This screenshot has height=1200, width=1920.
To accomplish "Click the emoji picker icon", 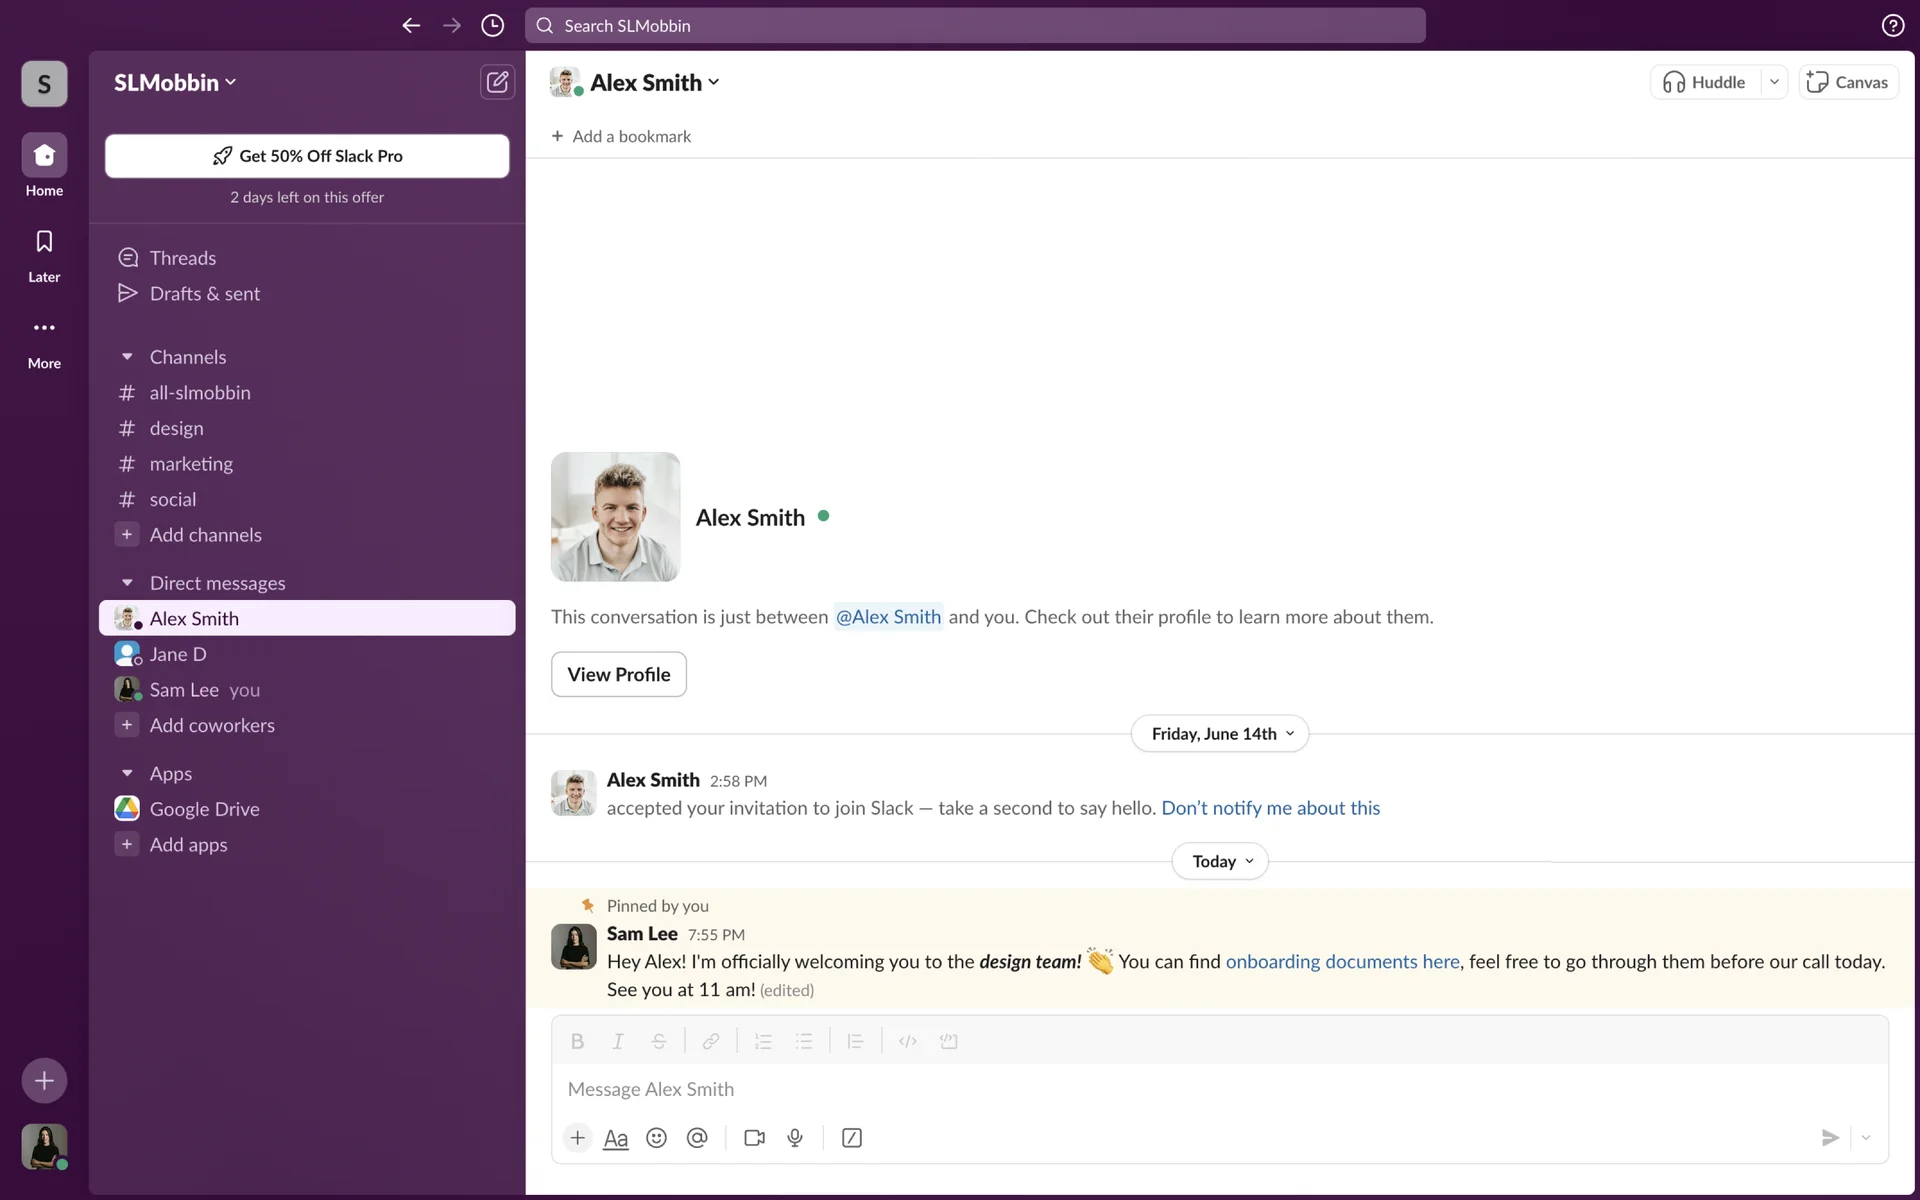I will pos(656,1138).
